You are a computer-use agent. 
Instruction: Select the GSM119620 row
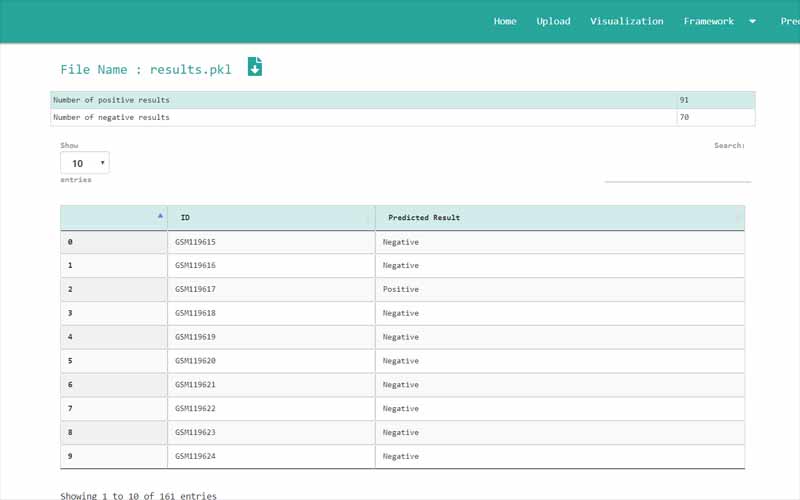(195, 361)
